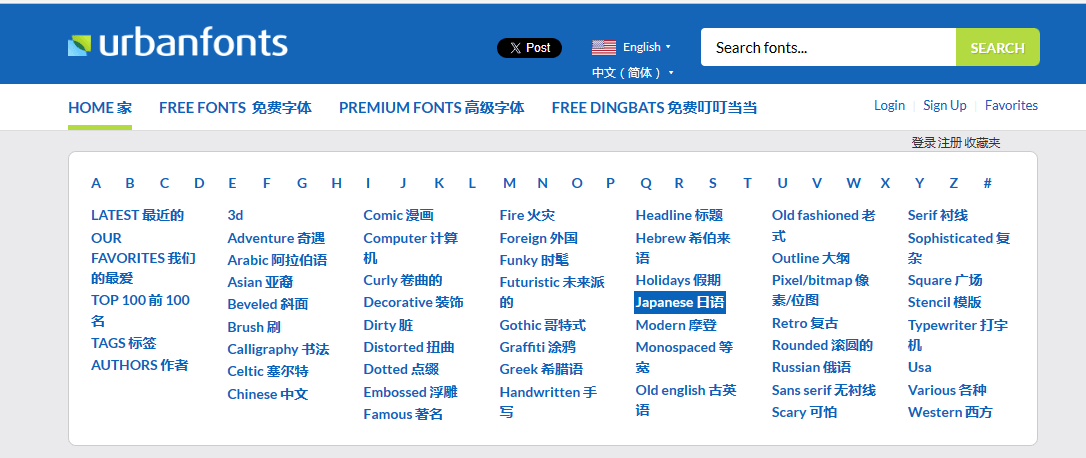
Task: Select the HOME tab
Action: (99, 107)
